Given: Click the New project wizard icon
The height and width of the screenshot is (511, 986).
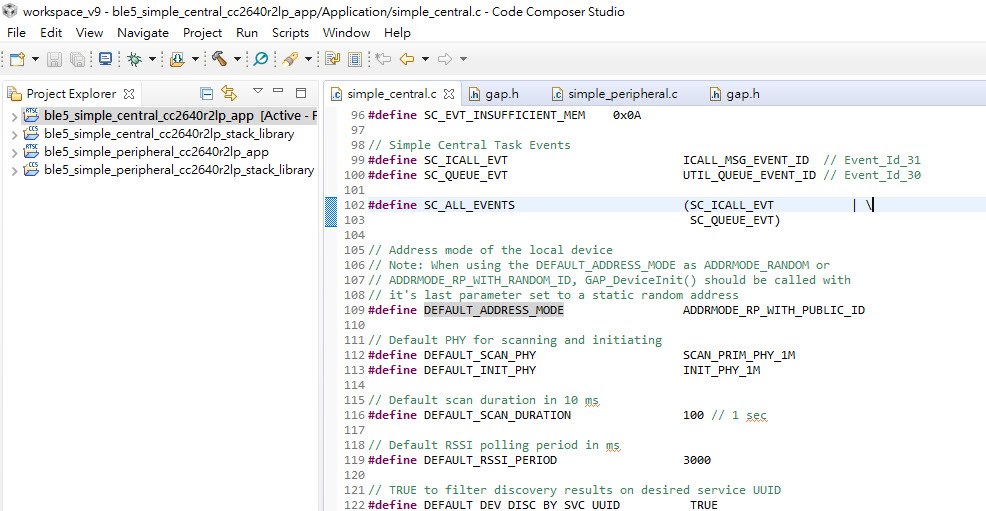Looking at the screenshot, I should click(18, 59).
